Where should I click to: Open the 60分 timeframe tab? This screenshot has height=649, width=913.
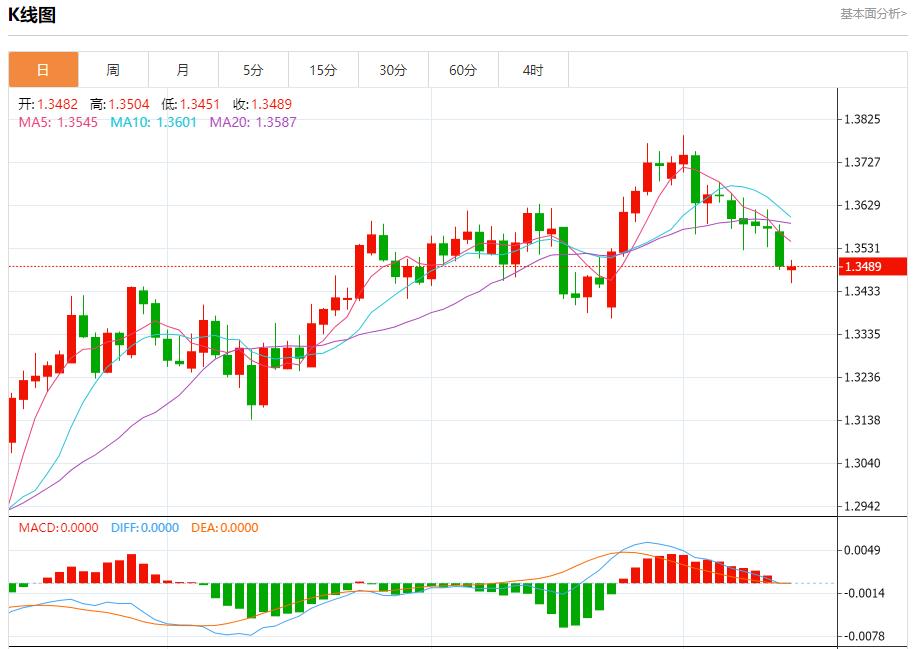pyautogui.click(x=463, y=70)
